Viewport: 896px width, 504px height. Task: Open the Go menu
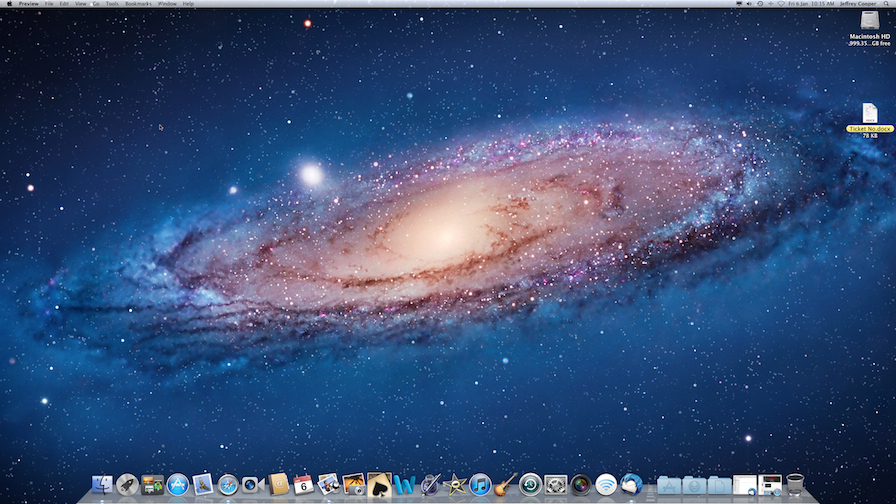pyautogui.click(x=96, y=4)
